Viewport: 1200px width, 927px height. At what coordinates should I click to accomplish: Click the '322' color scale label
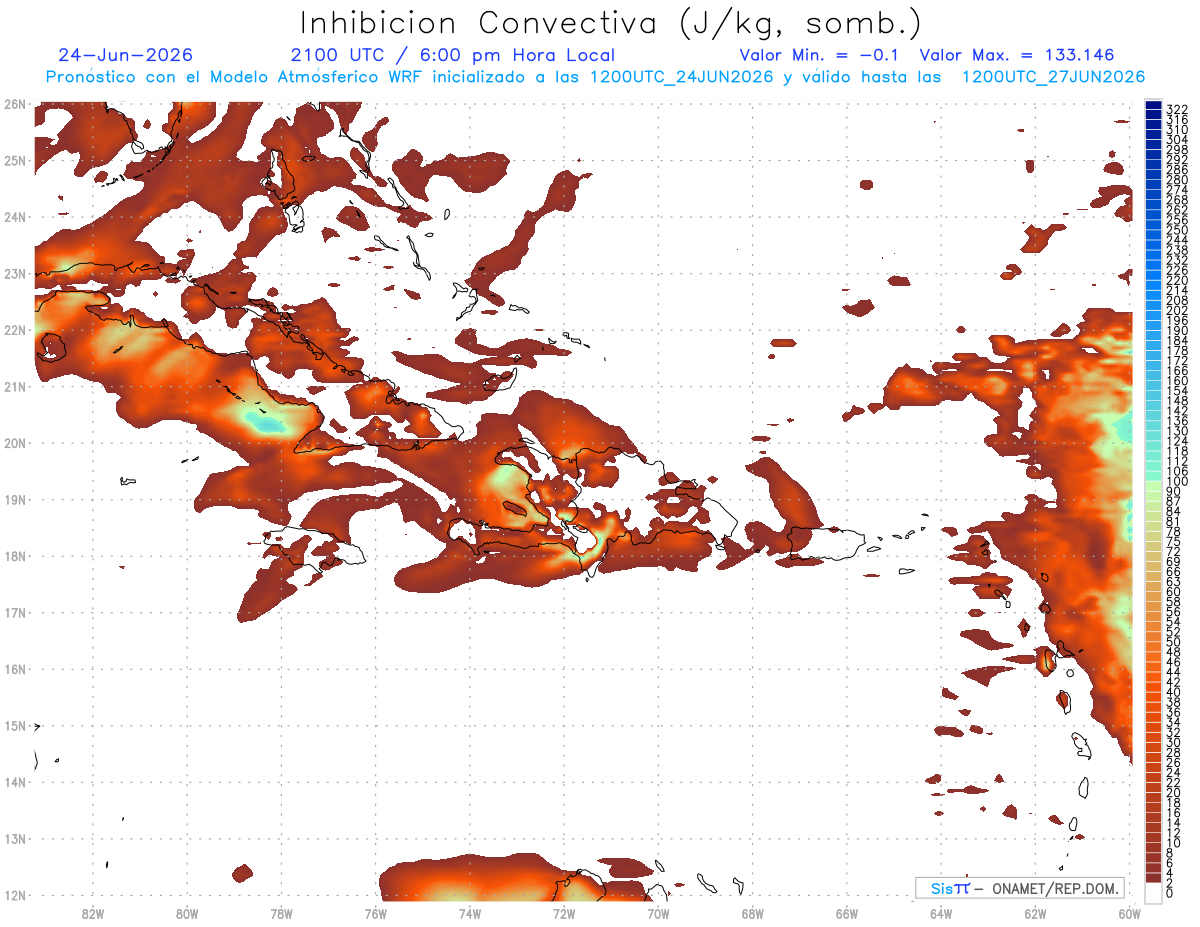(1177, 108)
